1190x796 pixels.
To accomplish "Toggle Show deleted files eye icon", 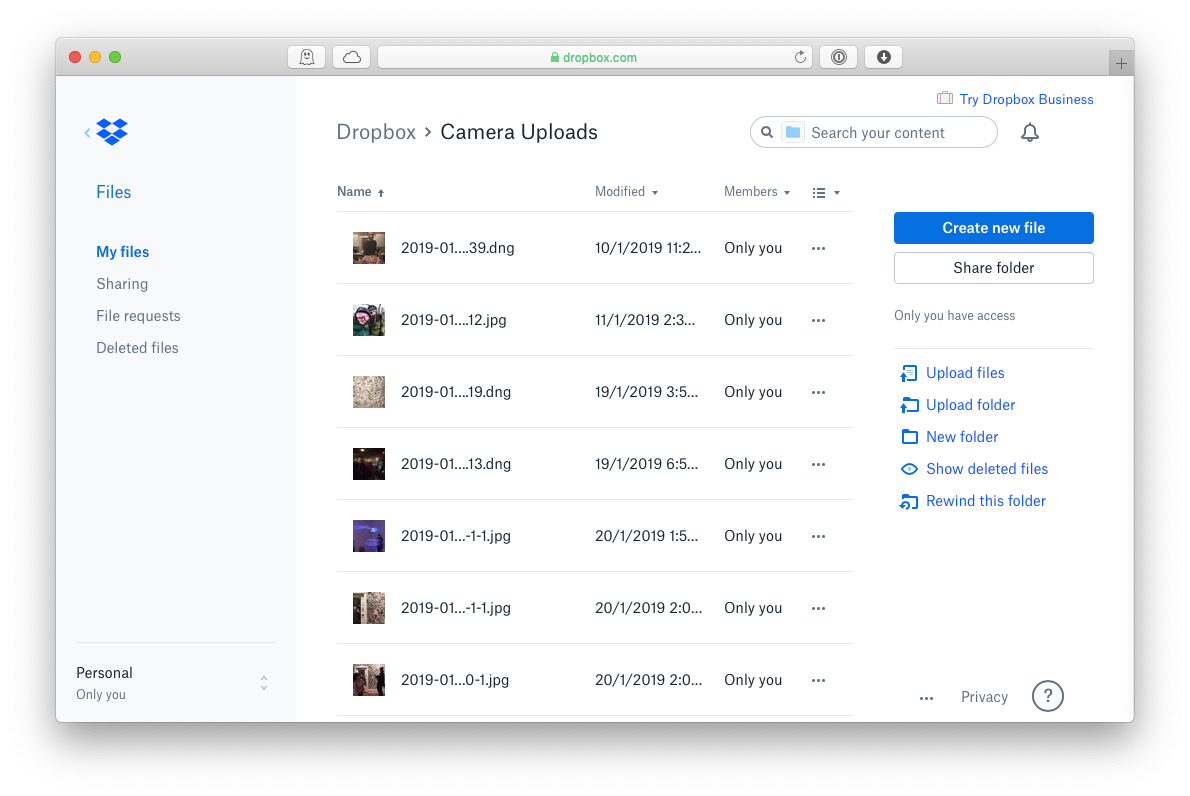I will pos(909,469).
